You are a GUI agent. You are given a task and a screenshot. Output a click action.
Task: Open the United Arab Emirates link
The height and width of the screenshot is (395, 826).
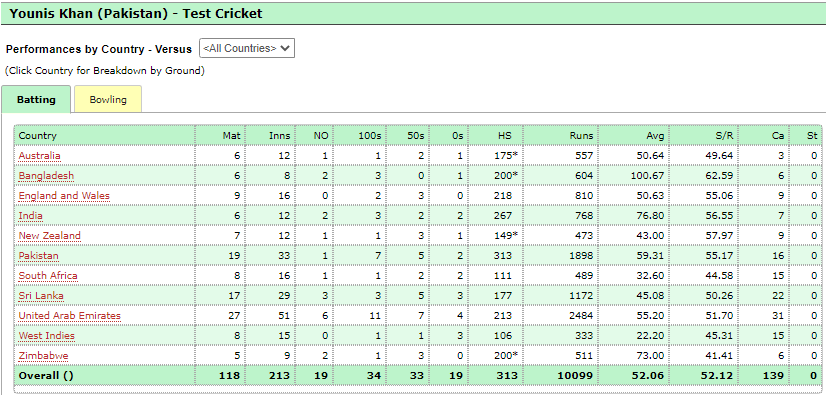[70, 316]
